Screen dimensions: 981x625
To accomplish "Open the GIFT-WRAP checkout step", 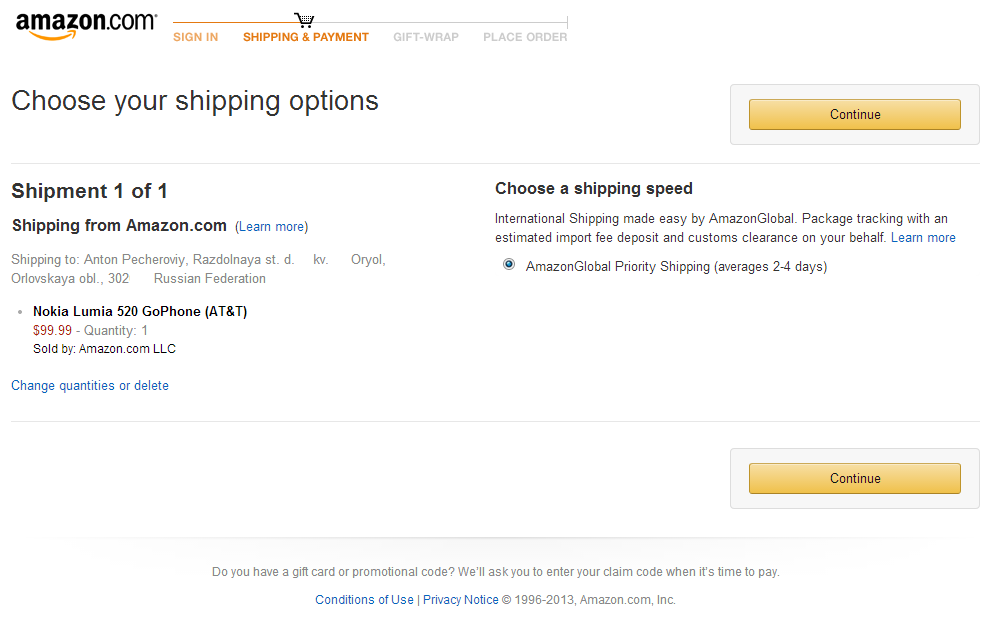I will [426, 37].
